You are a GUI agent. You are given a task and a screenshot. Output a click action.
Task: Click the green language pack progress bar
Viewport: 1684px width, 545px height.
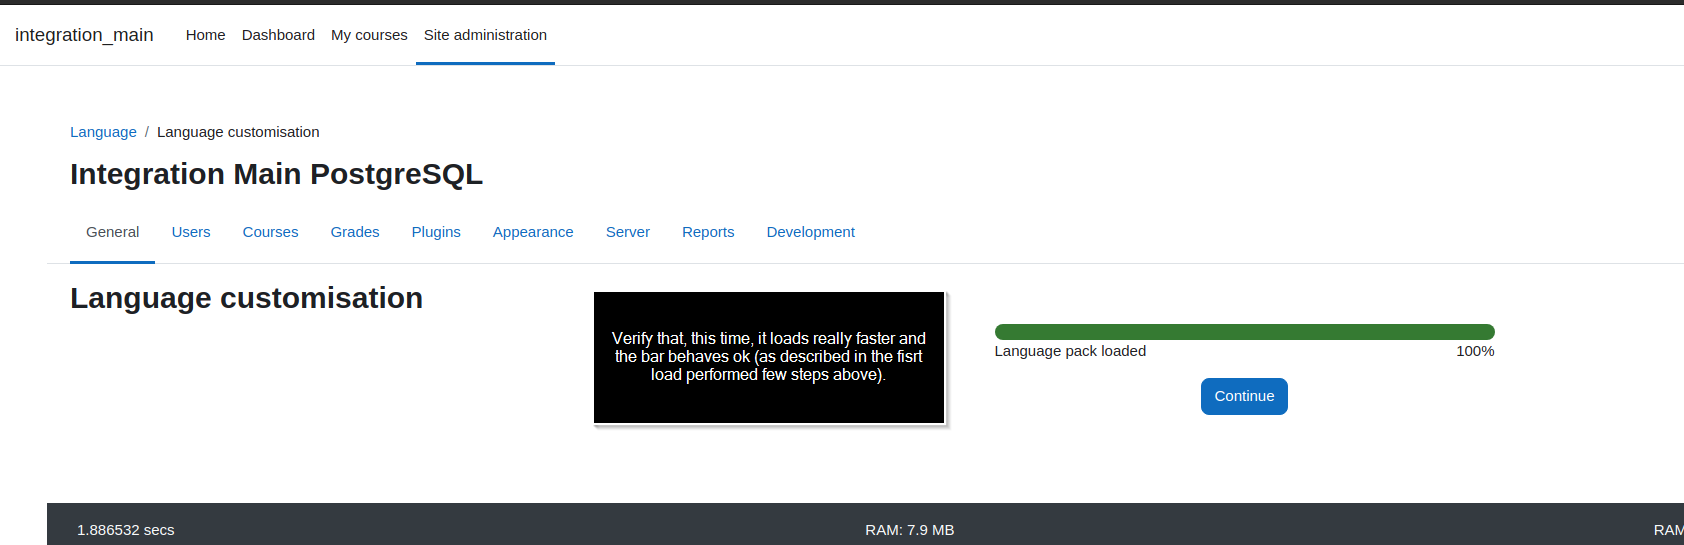1244,332
